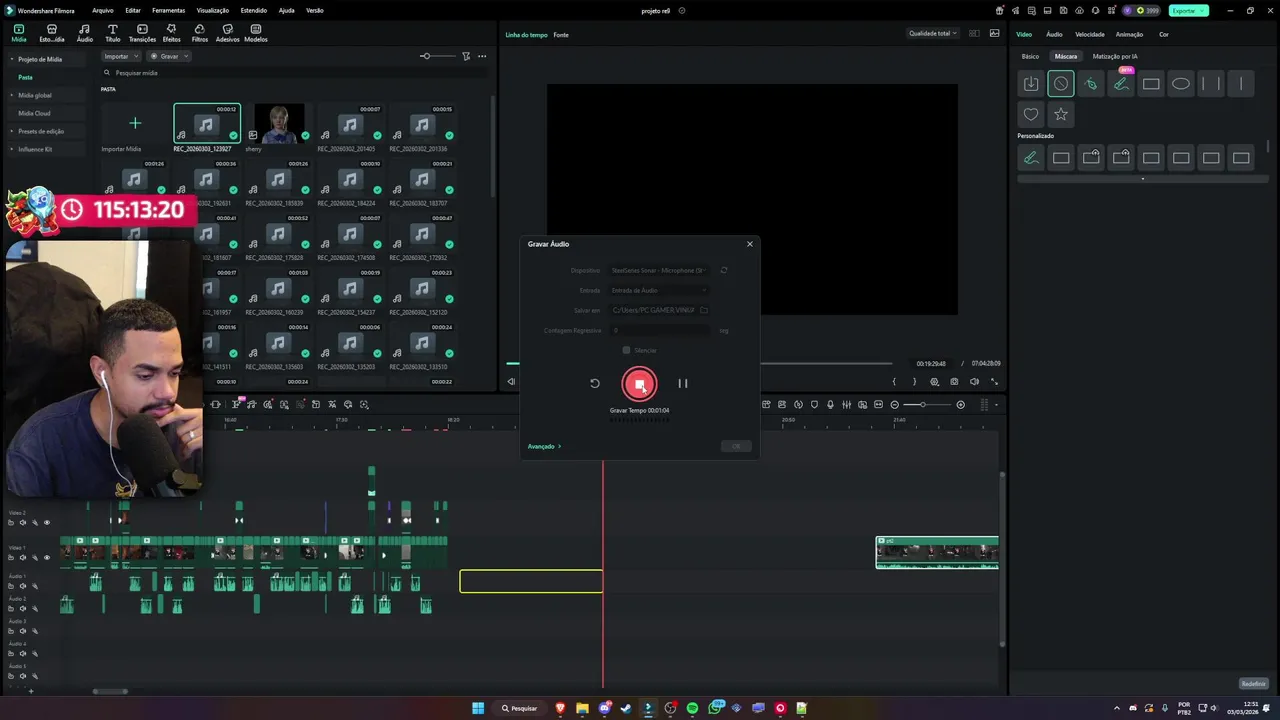Open the Transições tab
The image size is (1280, 720).
[142, 33]
